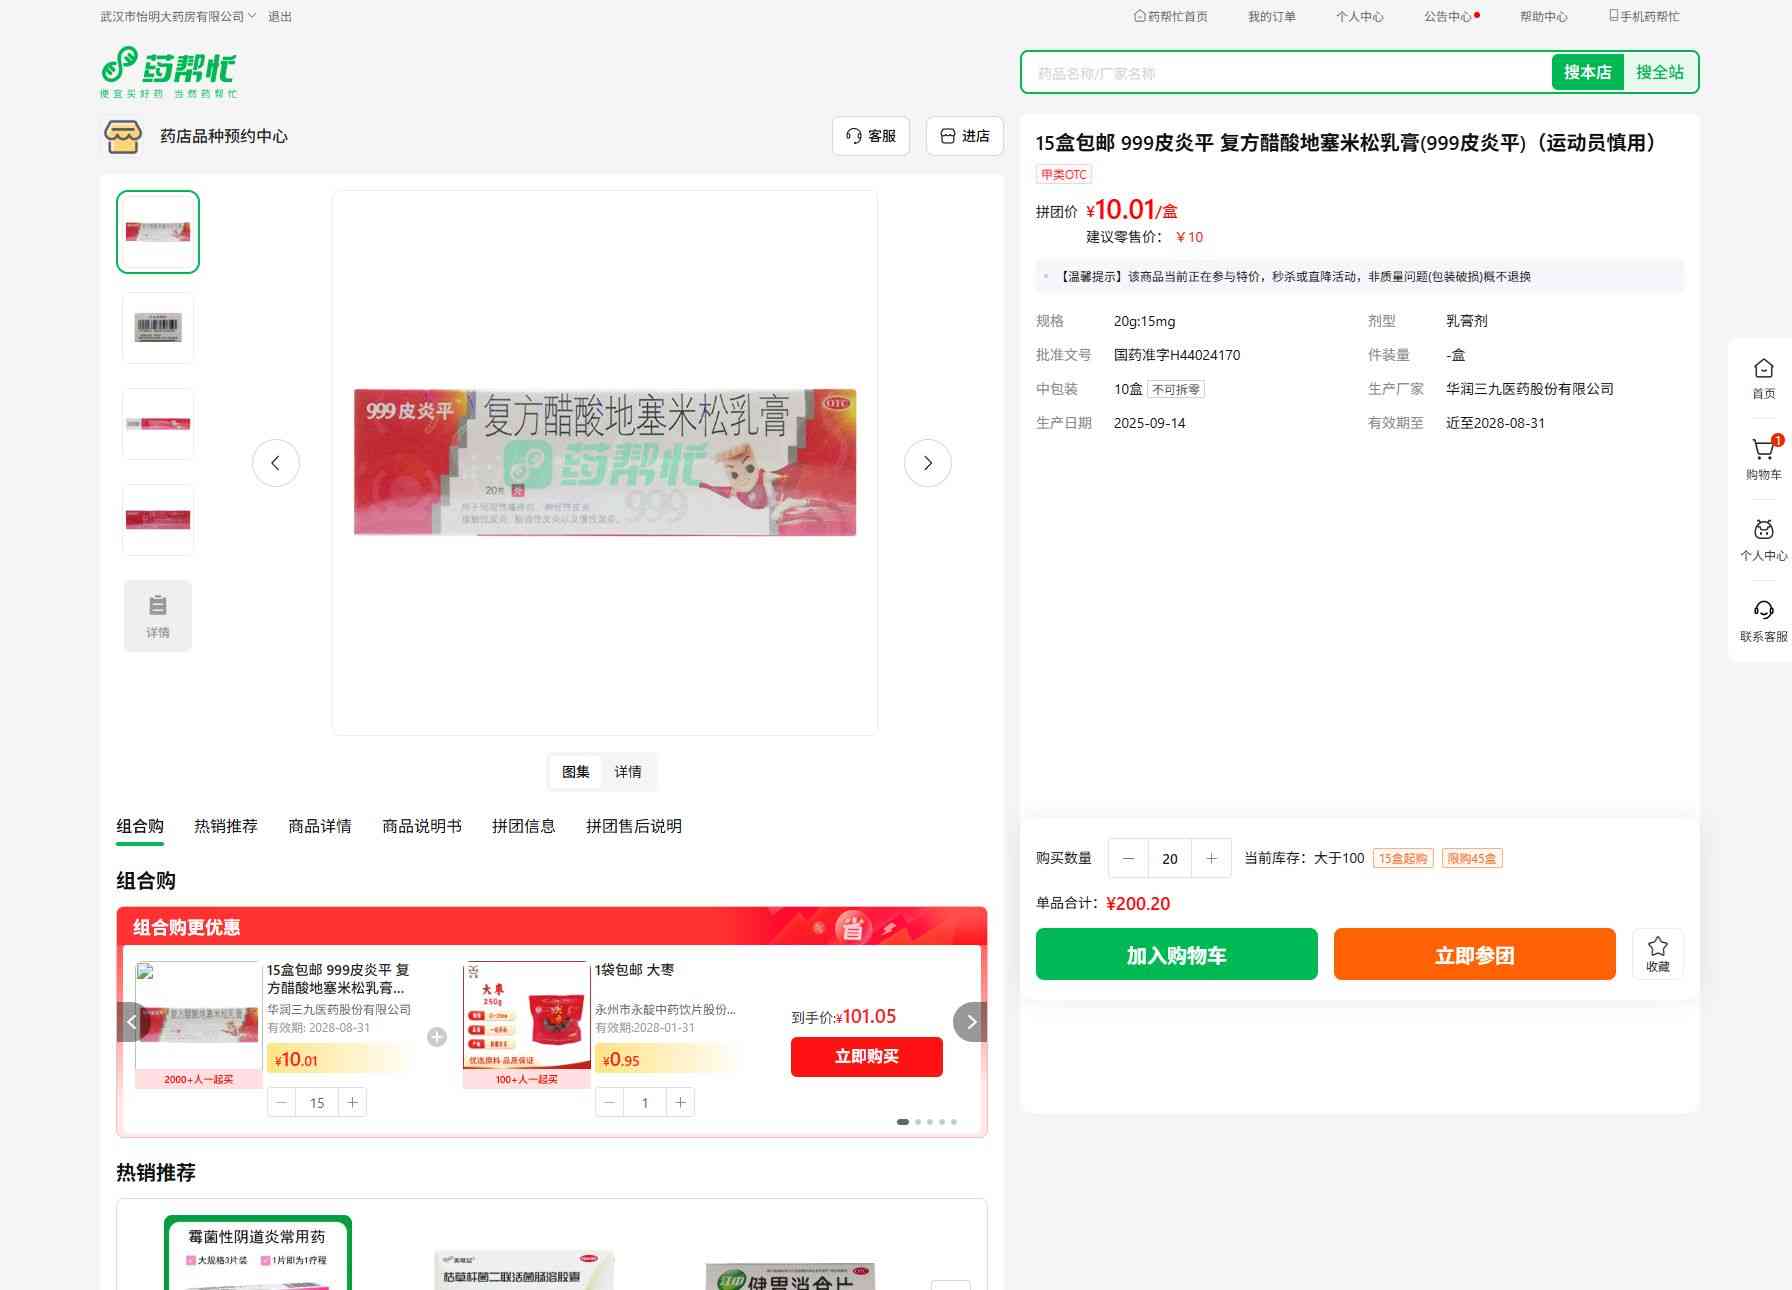Click the orange 立即参团 button
This screenshot has width=1792, height=1290.
click(1474, 954)
